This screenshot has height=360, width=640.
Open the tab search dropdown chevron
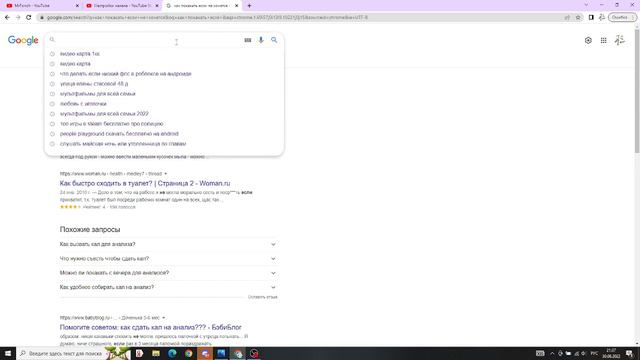(587, 5)
